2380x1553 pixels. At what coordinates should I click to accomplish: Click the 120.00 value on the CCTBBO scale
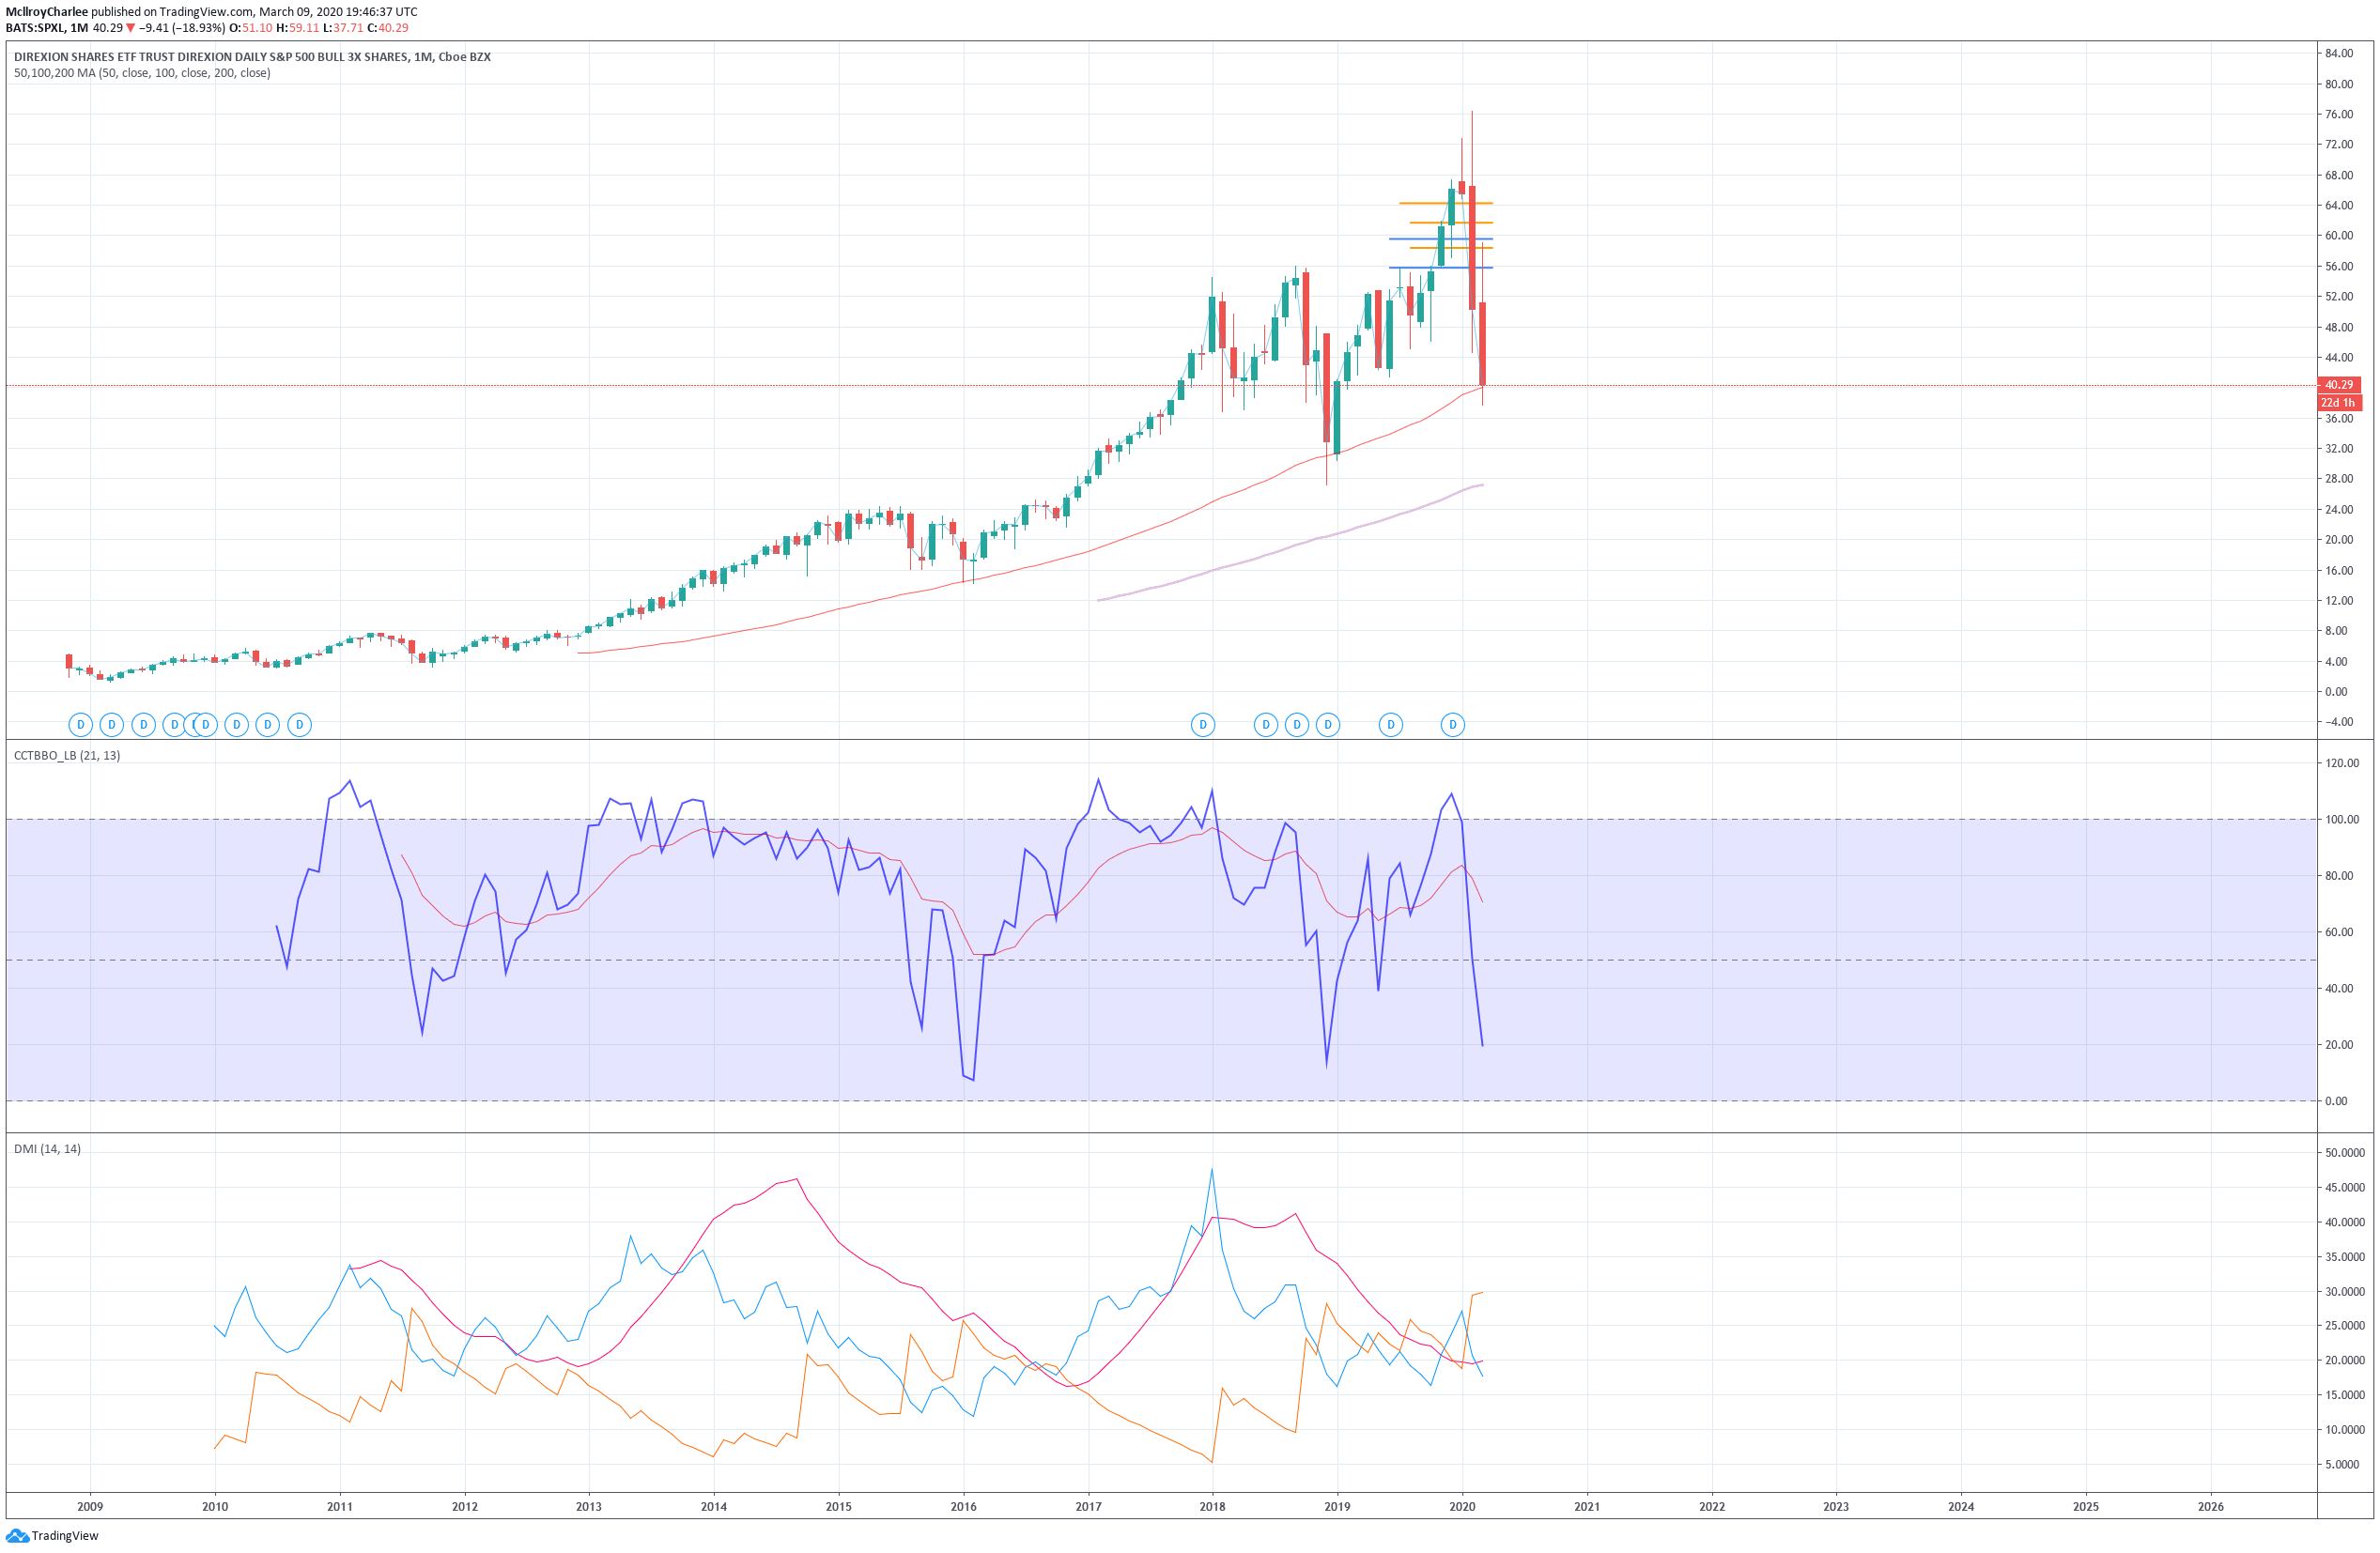2342,763
